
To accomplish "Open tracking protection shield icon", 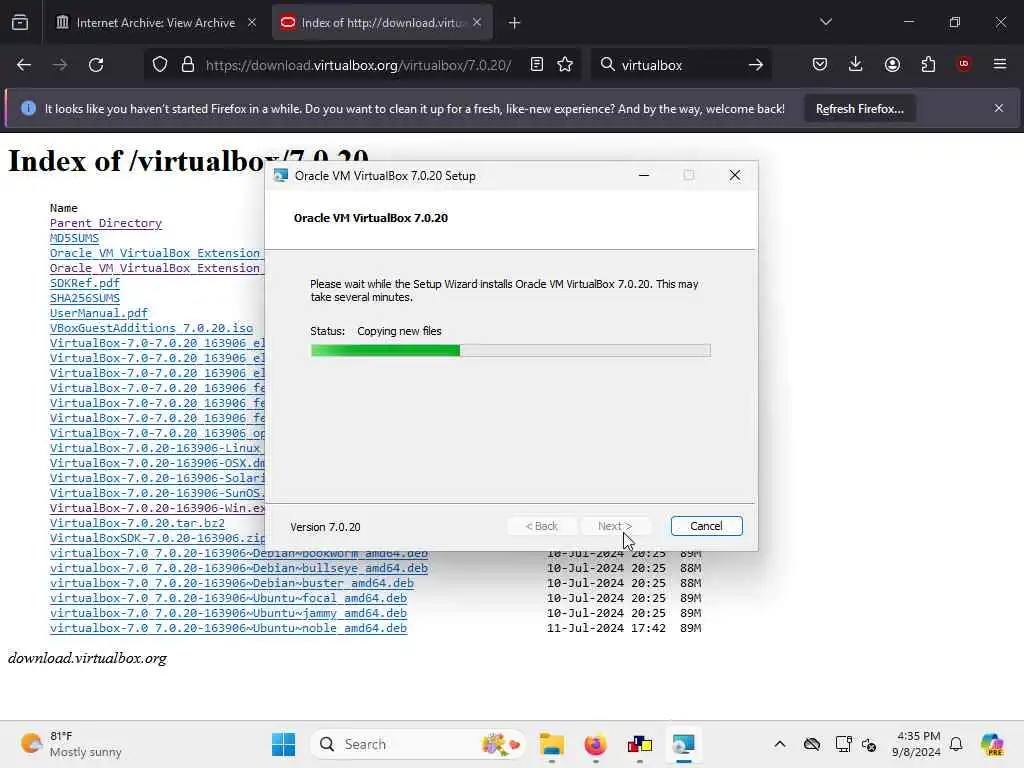I will click(160, 65).
